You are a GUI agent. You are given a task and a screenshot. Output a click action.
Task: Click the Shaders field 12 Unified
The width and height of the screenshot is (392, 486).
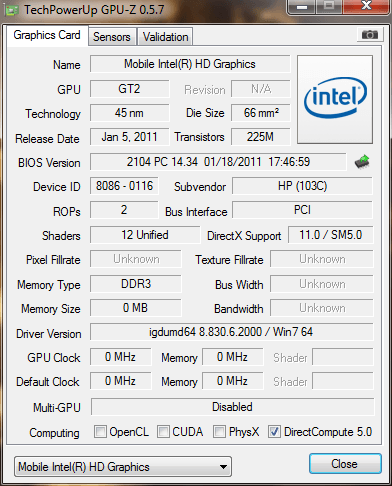(145, 235)
